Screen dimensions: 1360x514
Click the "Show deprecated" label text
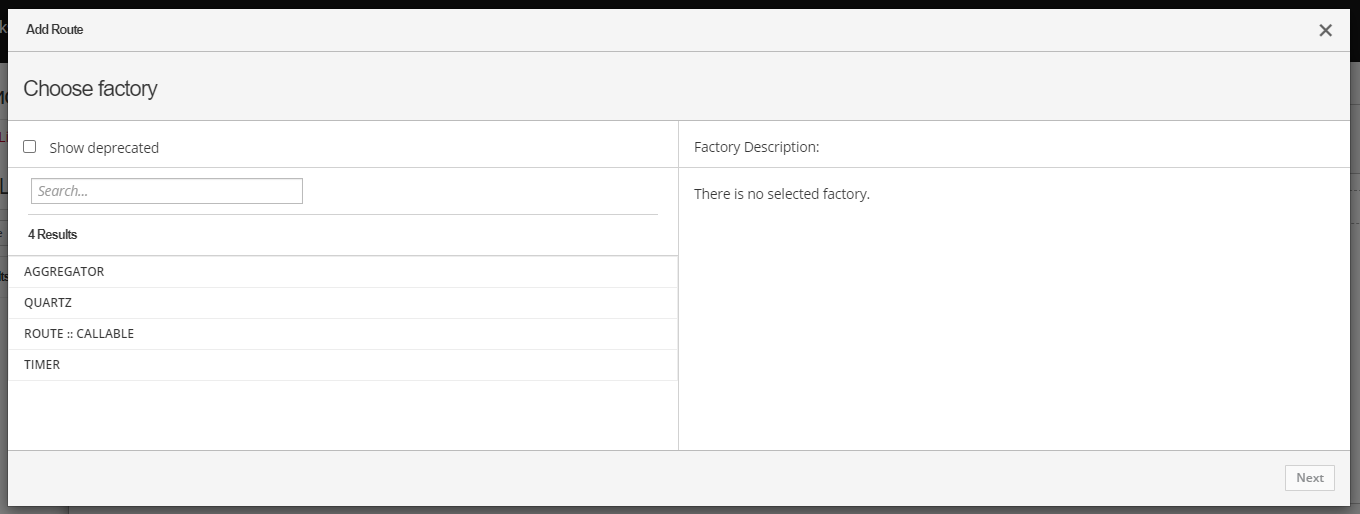point(104,148)
